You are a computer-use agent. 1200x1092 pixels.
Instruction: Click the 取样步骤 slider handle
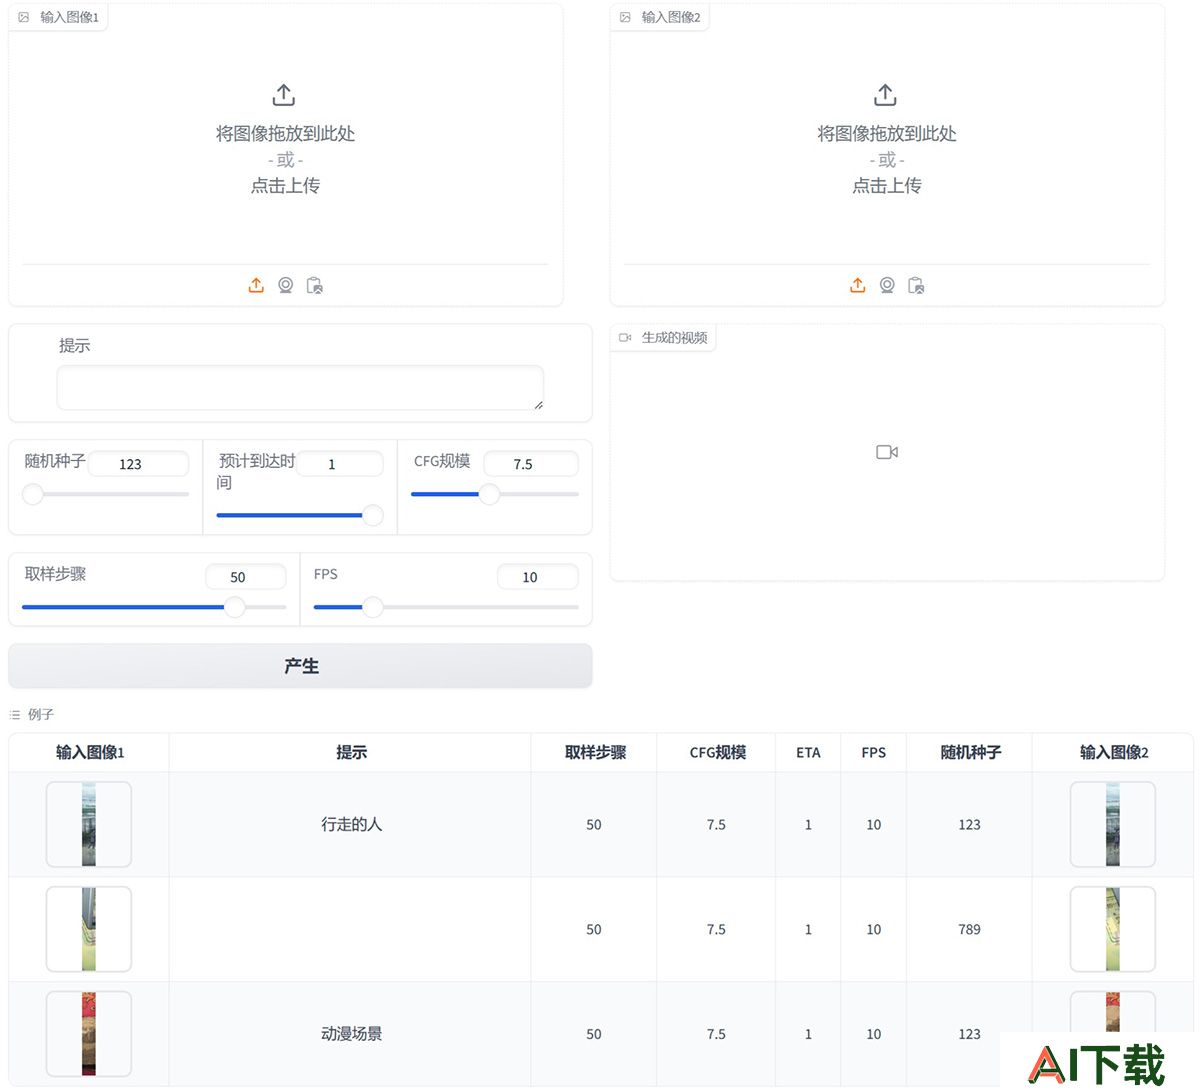(x=234, y=607)
